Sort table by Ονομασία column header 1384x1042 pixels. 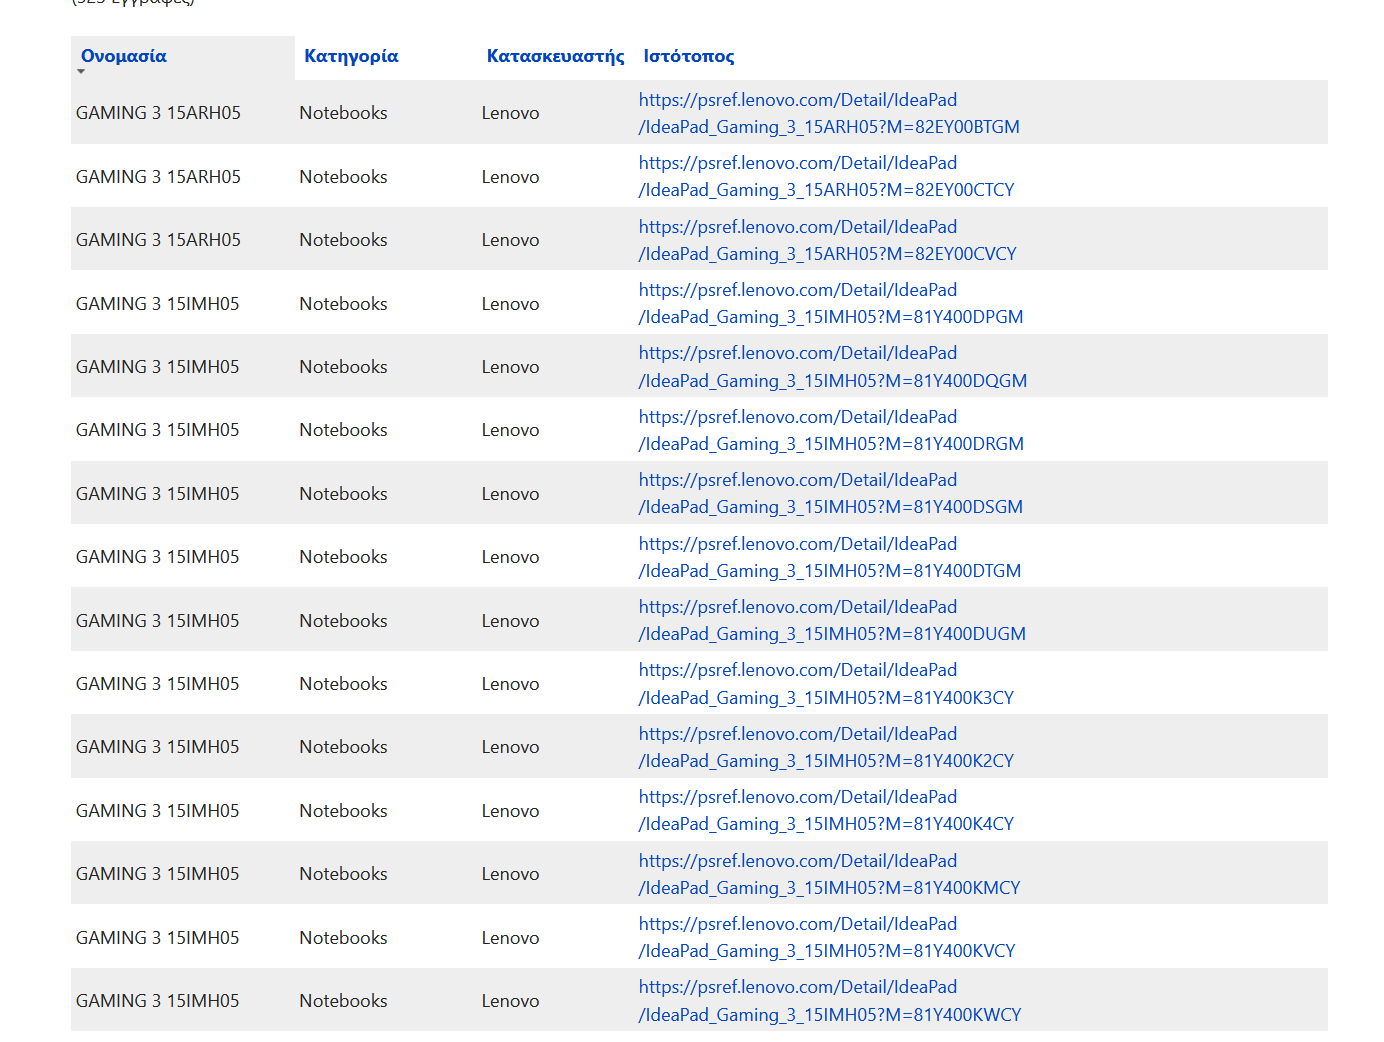(124, 56)
